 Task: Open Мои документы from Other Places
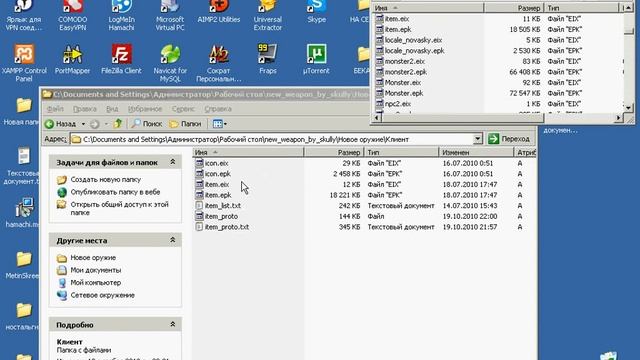coord(96,270)
